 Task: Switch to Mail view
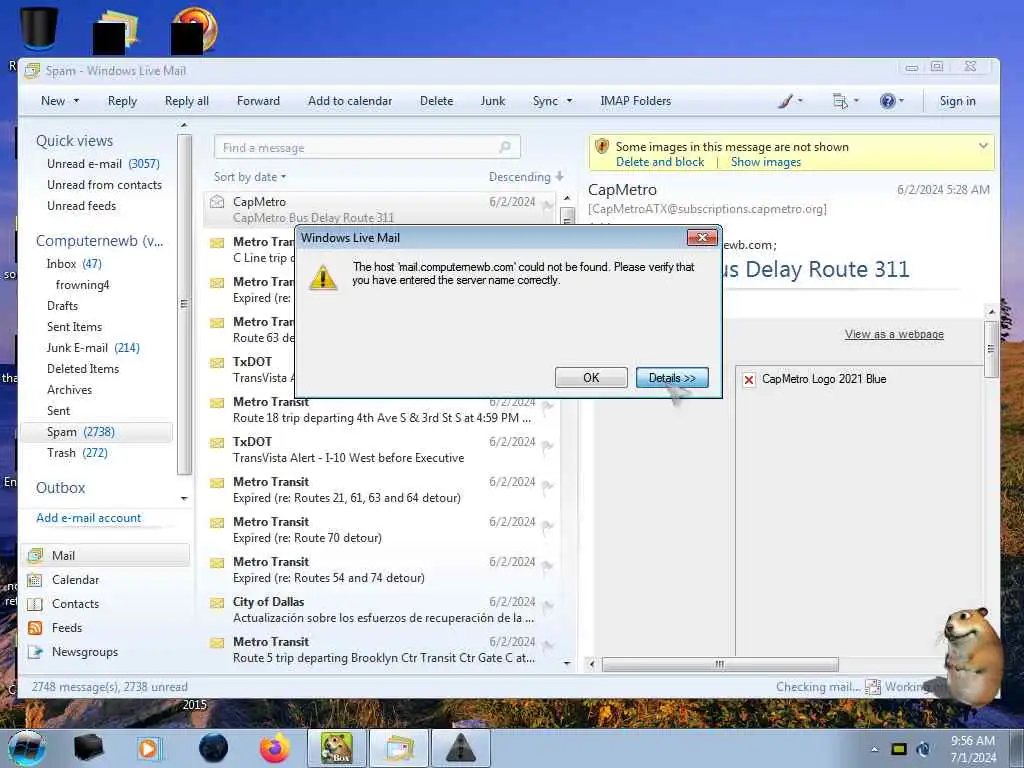point(107,556)
